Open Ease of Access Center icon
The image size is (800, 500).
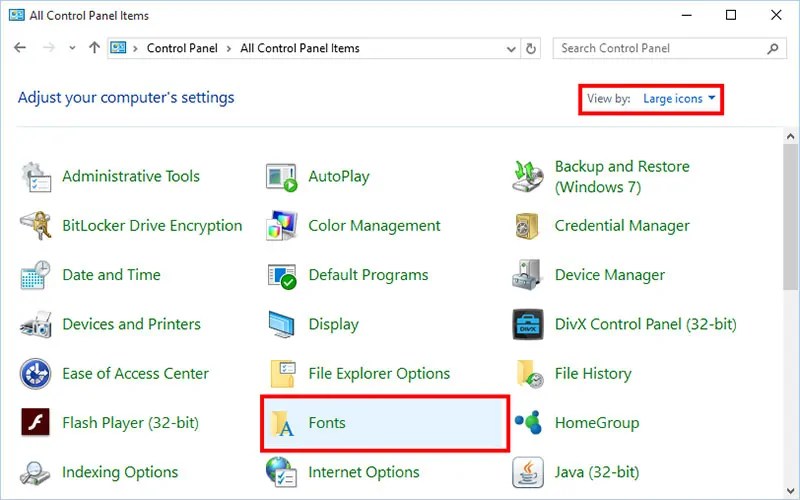(x=35, y=373)
